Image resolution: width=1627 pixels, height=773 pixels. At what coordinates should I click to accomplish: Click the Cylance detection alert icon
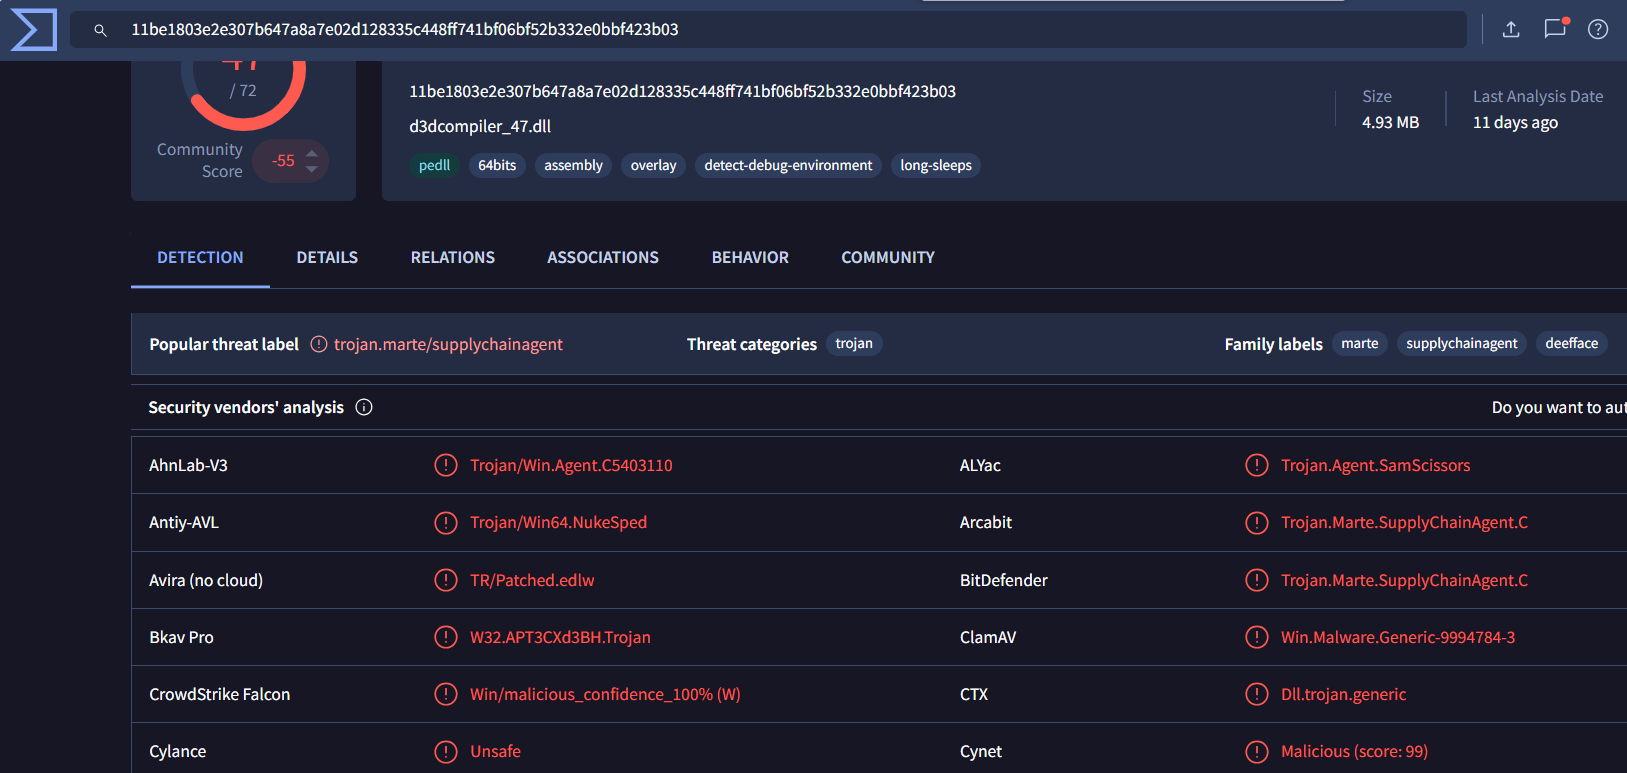click(446, 751)
